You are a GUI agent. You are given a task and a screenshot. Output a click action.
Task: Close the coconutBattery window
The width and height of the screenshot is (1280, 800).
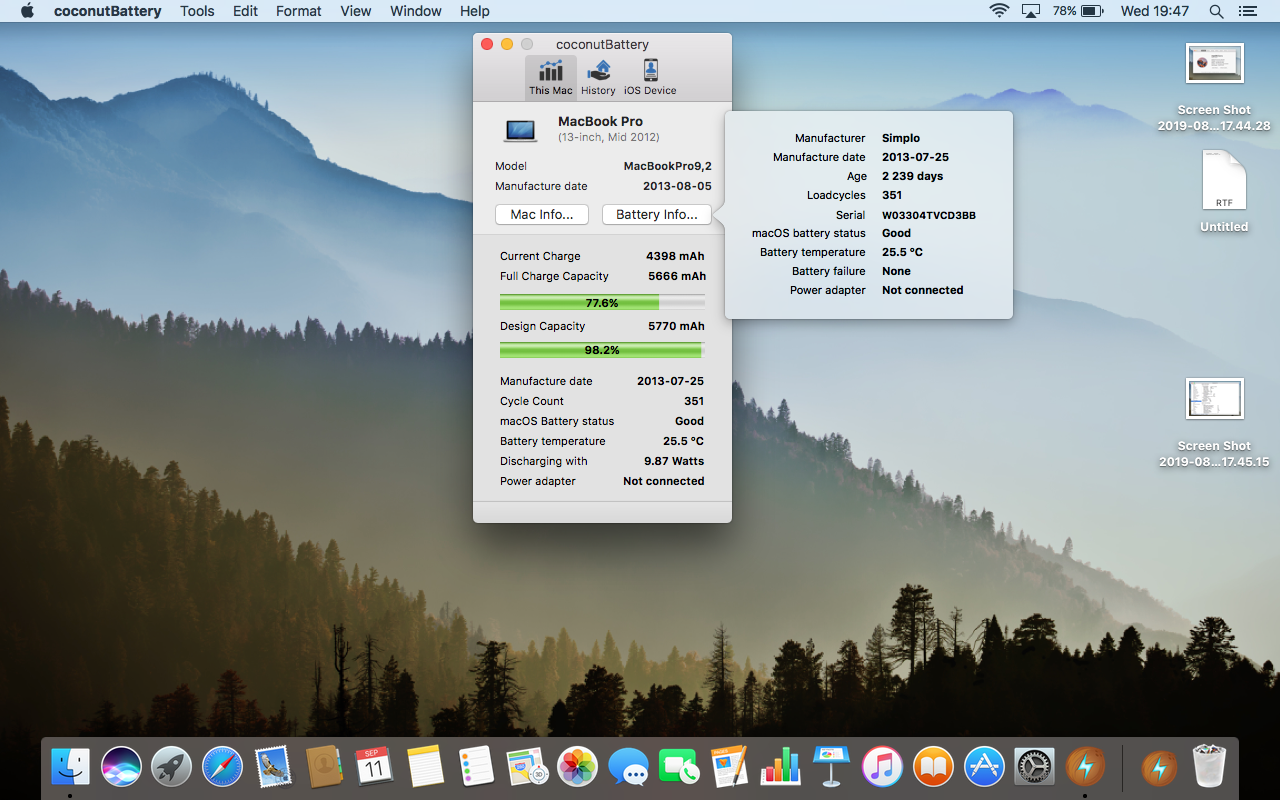487,44
